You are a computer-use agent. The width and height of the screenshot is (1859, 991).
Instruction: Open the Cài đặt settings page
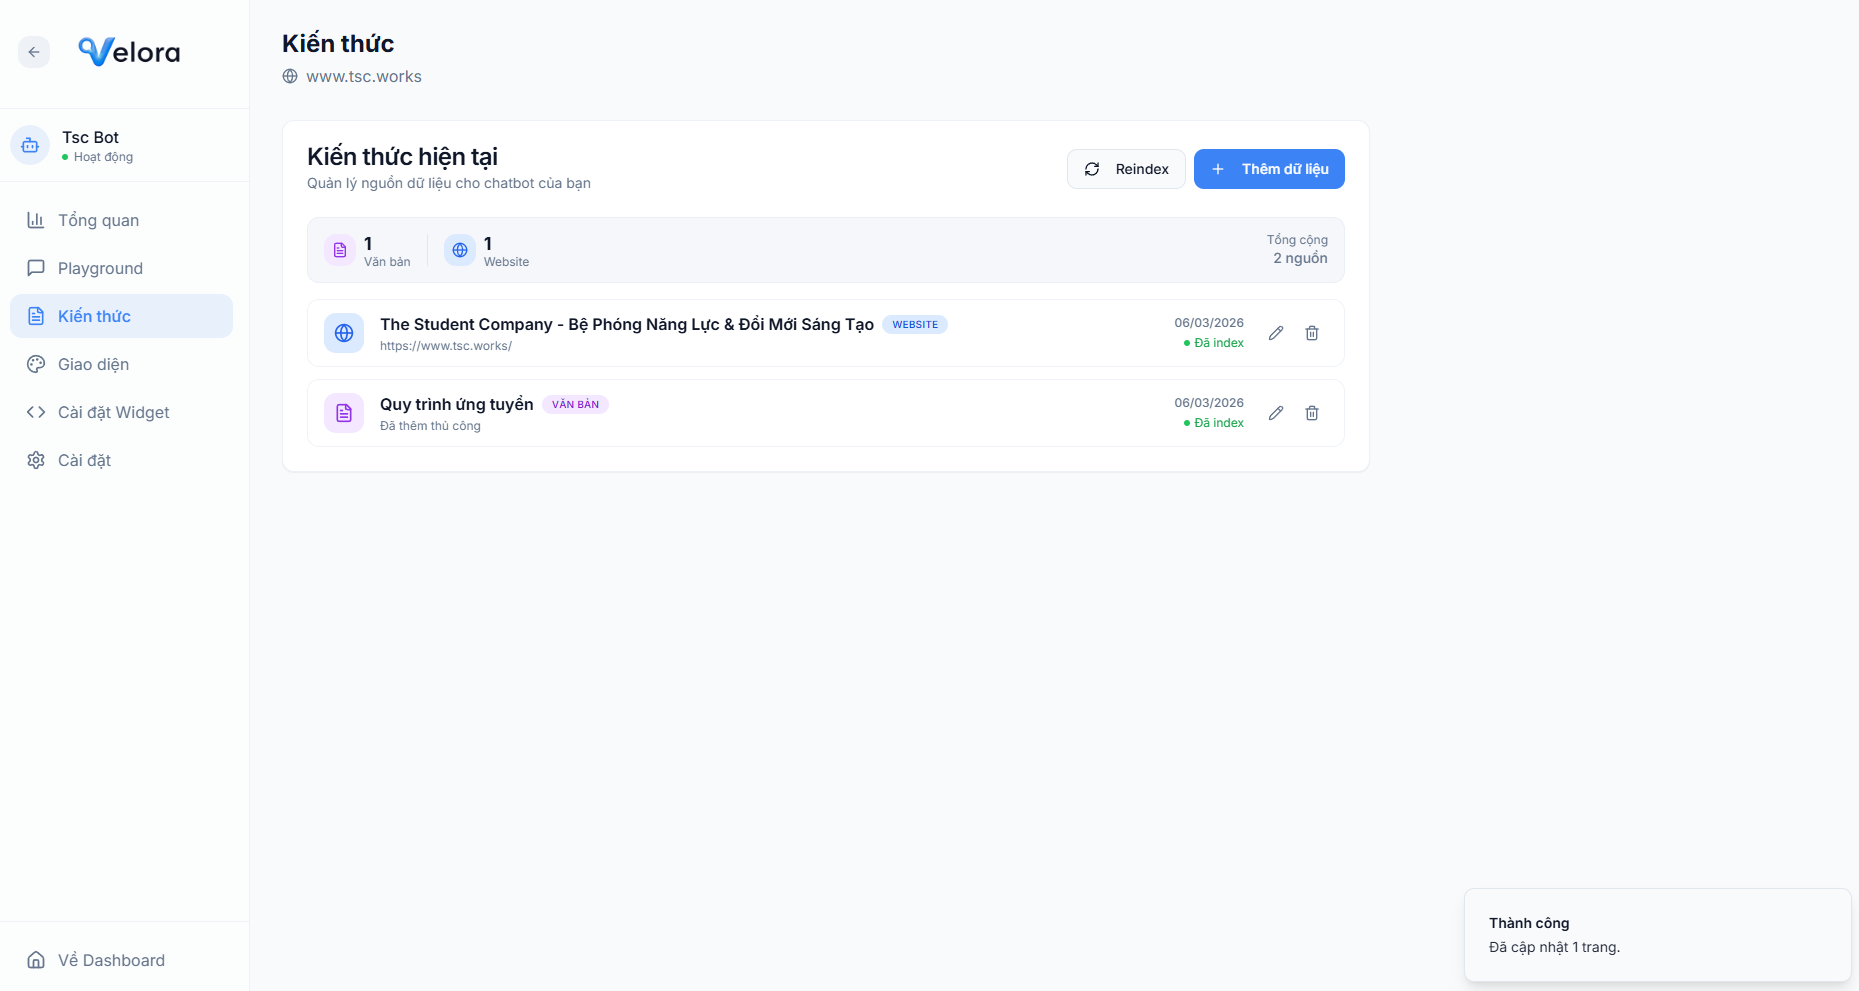pos(84,460)
